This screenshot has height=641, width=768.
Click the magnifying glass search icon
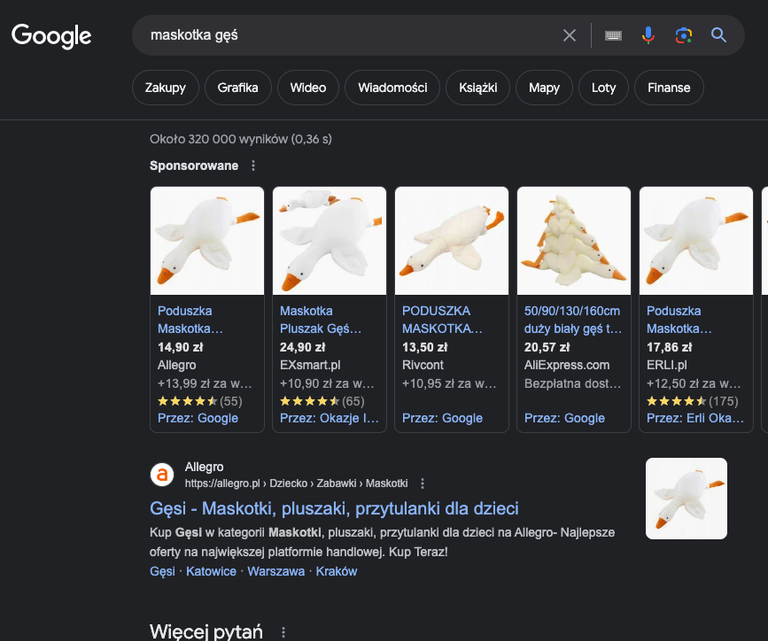pos(719,35)
